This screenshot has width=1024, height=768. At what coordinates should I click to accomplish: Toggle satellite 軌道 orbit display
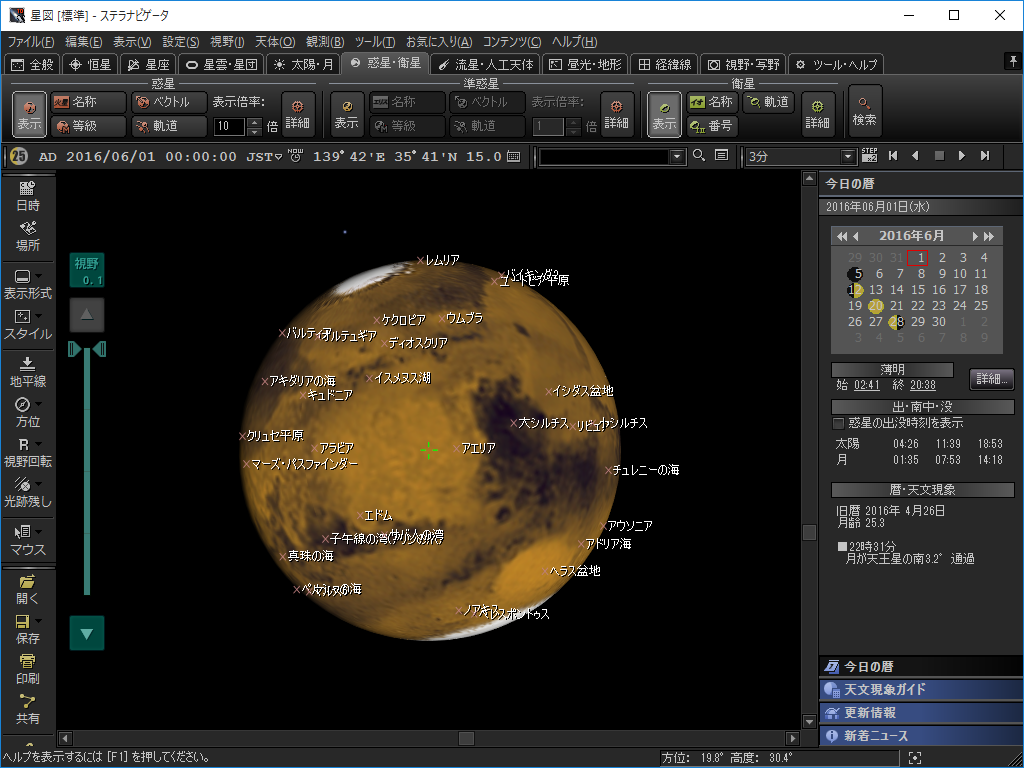tap(767, 102)
